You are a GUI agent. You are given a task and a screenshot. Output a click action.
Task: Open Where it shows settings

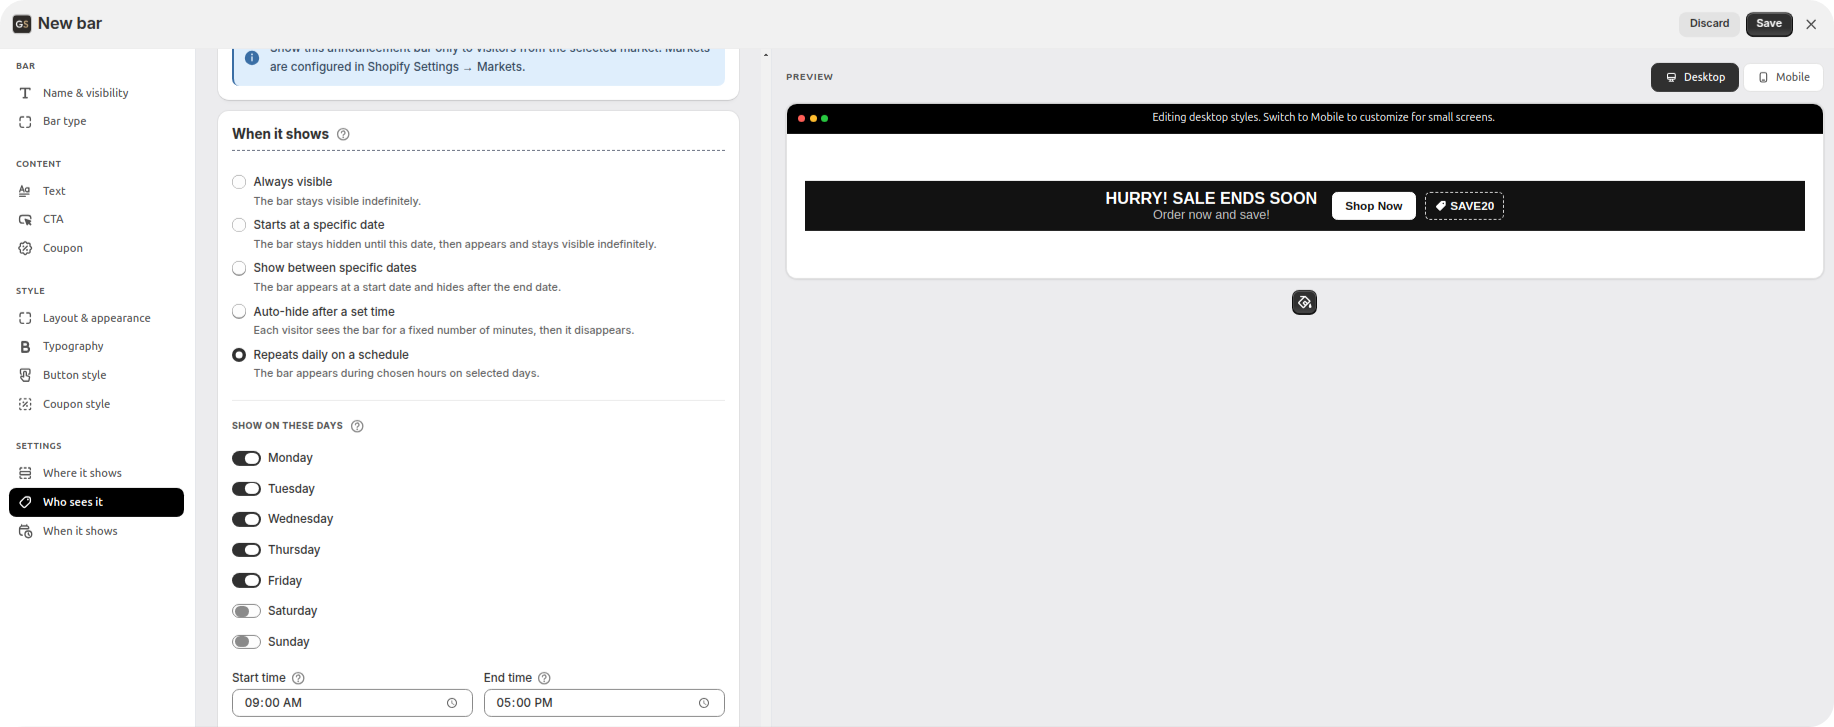tap(96, 473)
